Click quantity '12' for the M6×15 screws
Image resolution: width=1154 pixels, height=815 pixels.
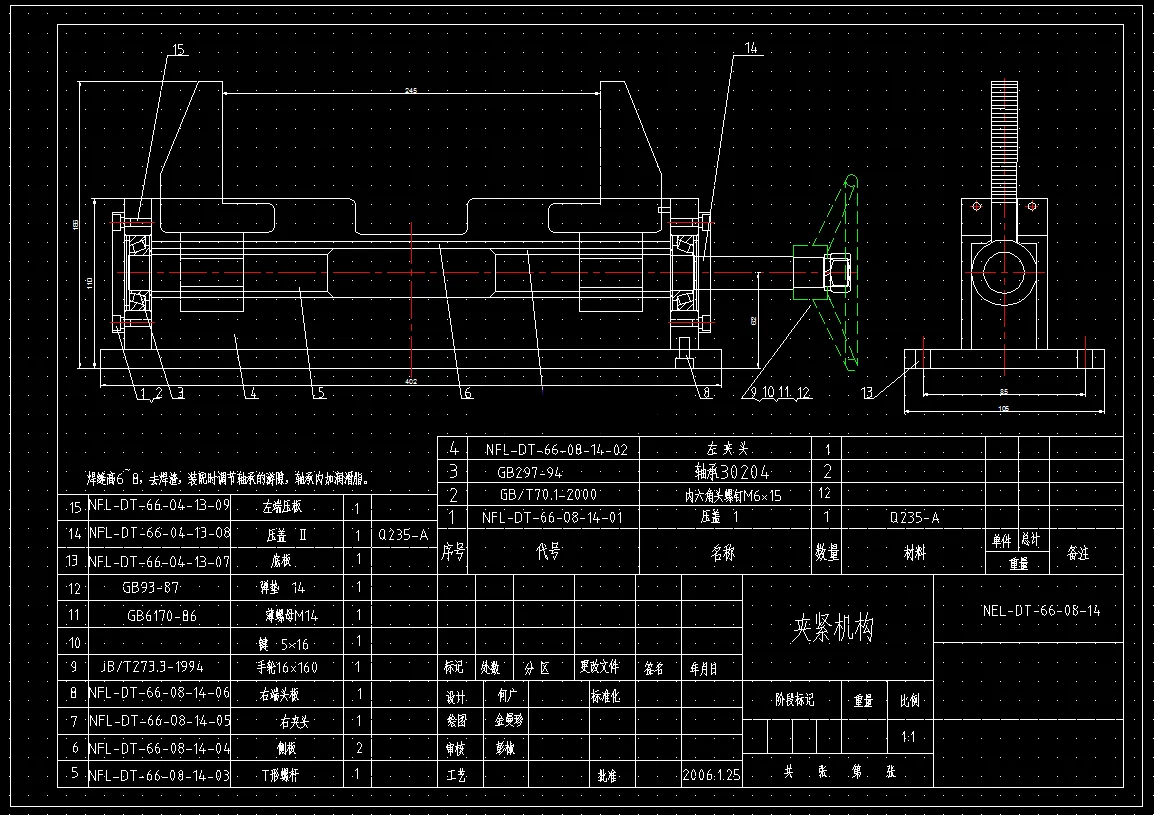click(825, 493)
